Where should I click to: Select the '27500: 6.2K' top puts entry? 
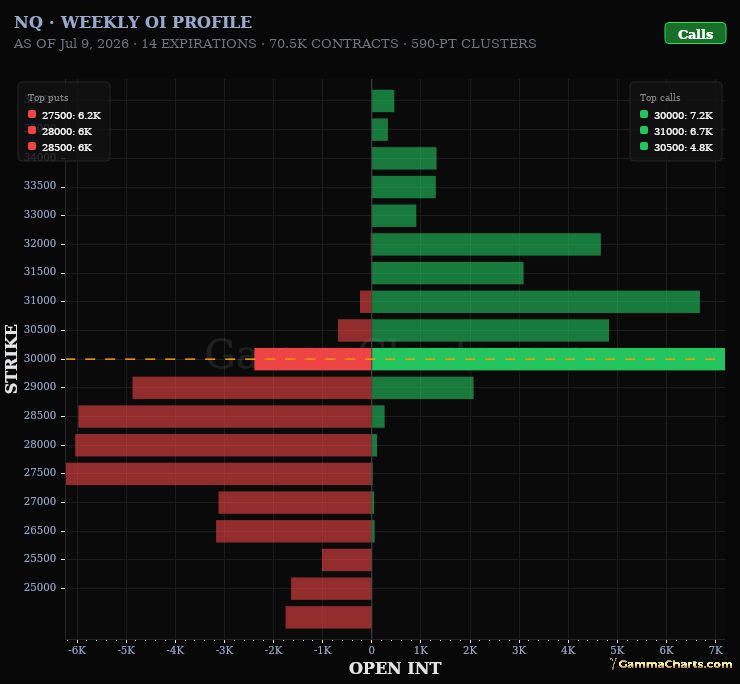coord(64,115)
